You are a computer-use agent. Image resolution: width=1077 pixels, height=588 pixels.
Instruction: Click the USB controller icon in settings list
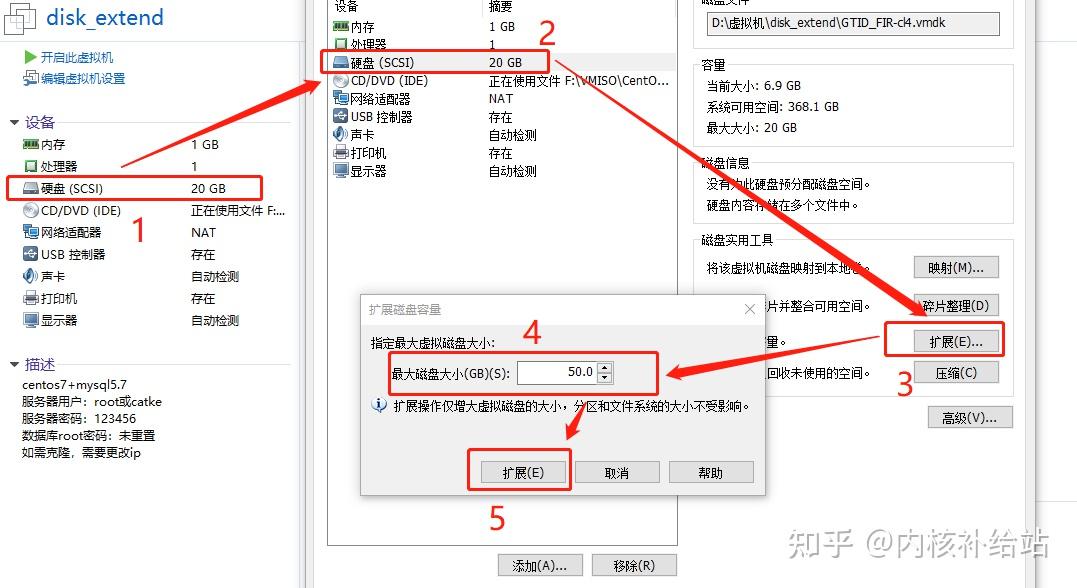341,116
